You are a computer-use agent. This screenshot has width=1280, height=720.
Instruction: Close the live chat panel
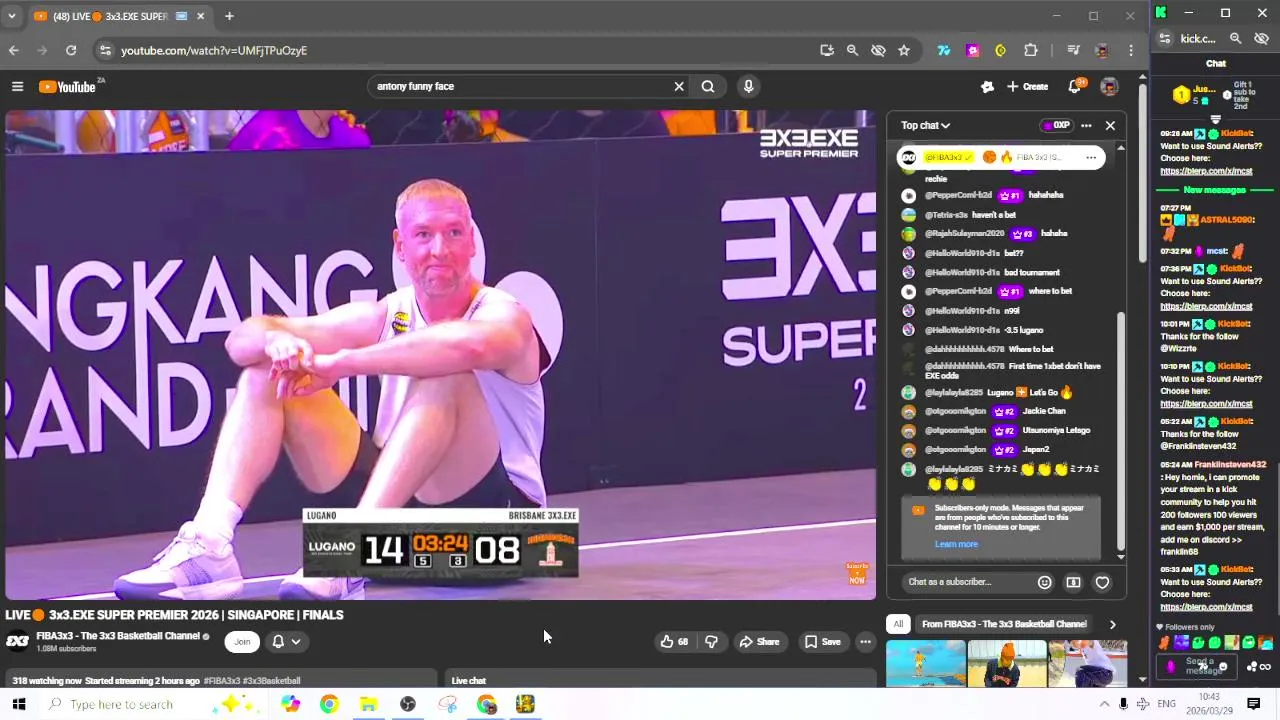click(1110, 126)
